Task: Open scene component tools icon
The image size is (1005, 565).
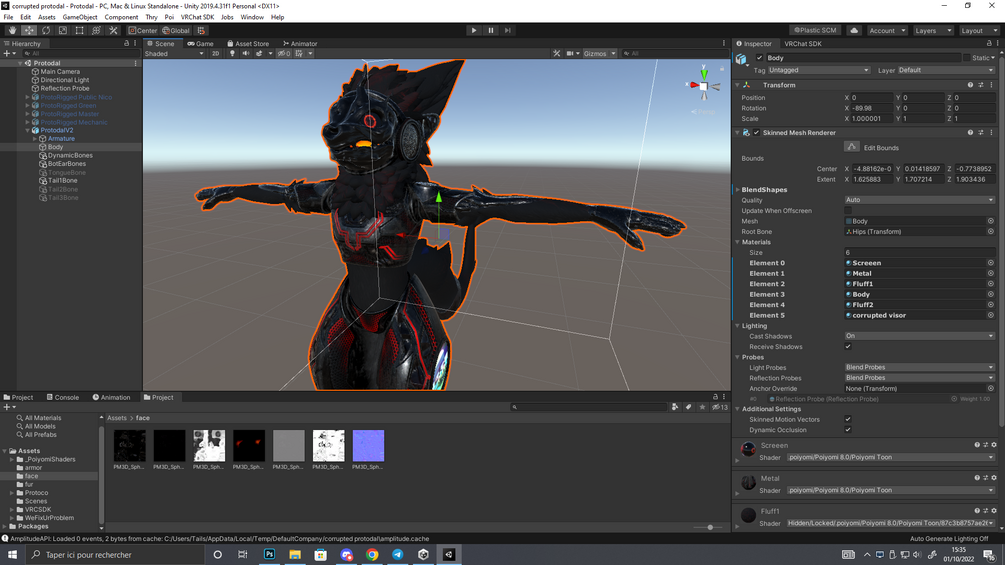Action: [x=556, y=53]
